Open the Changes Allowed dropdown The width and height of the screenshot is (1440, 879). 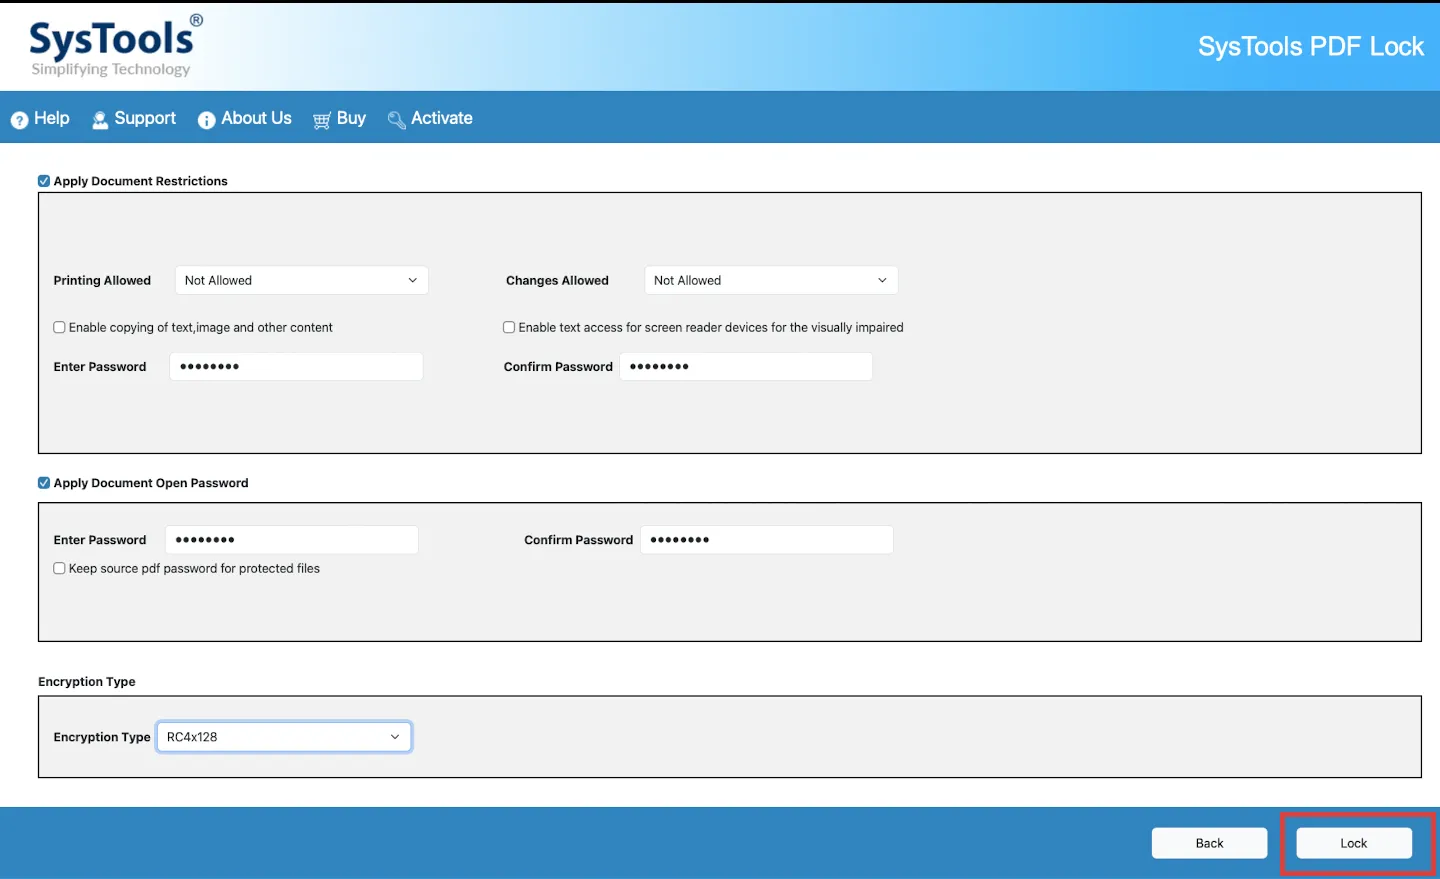coord(771,280)
